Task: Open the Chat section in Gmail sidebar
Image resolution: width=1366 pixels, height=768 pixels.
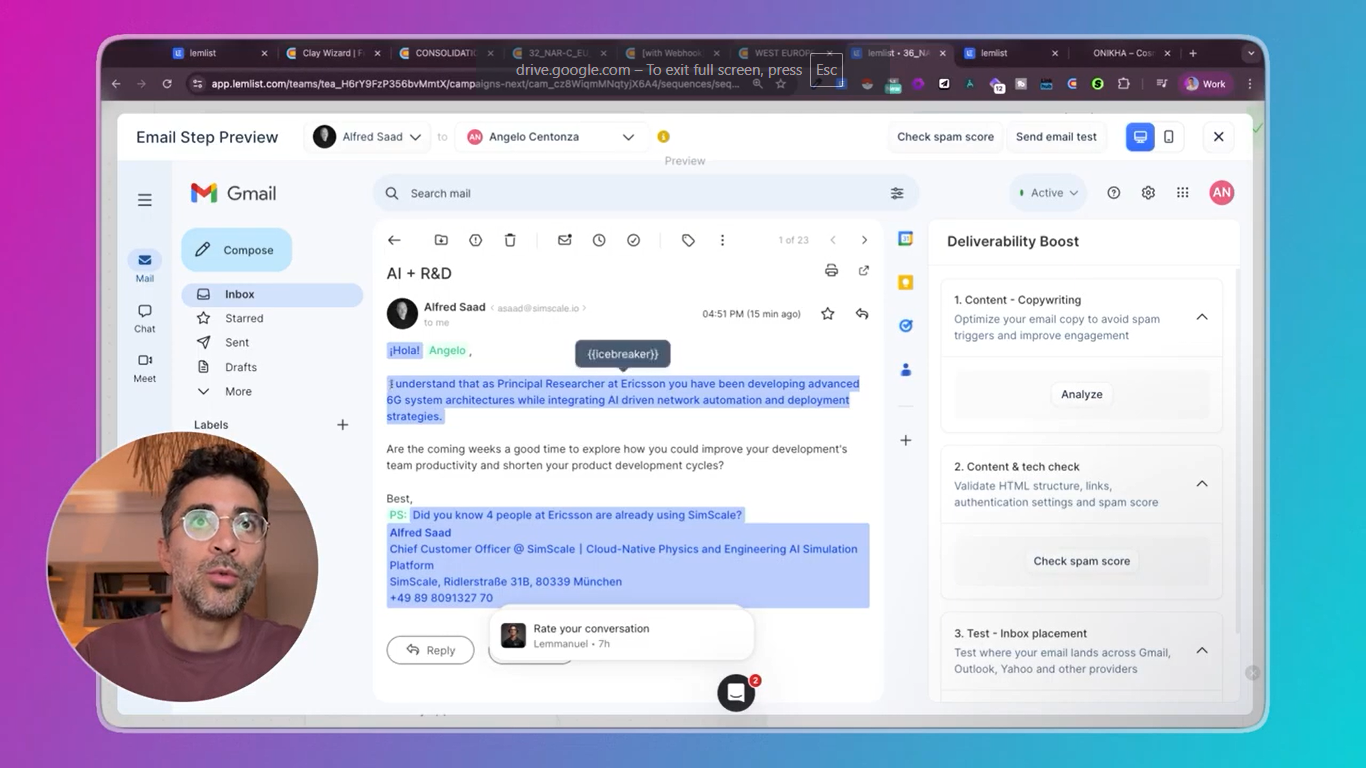Action: 145,318
